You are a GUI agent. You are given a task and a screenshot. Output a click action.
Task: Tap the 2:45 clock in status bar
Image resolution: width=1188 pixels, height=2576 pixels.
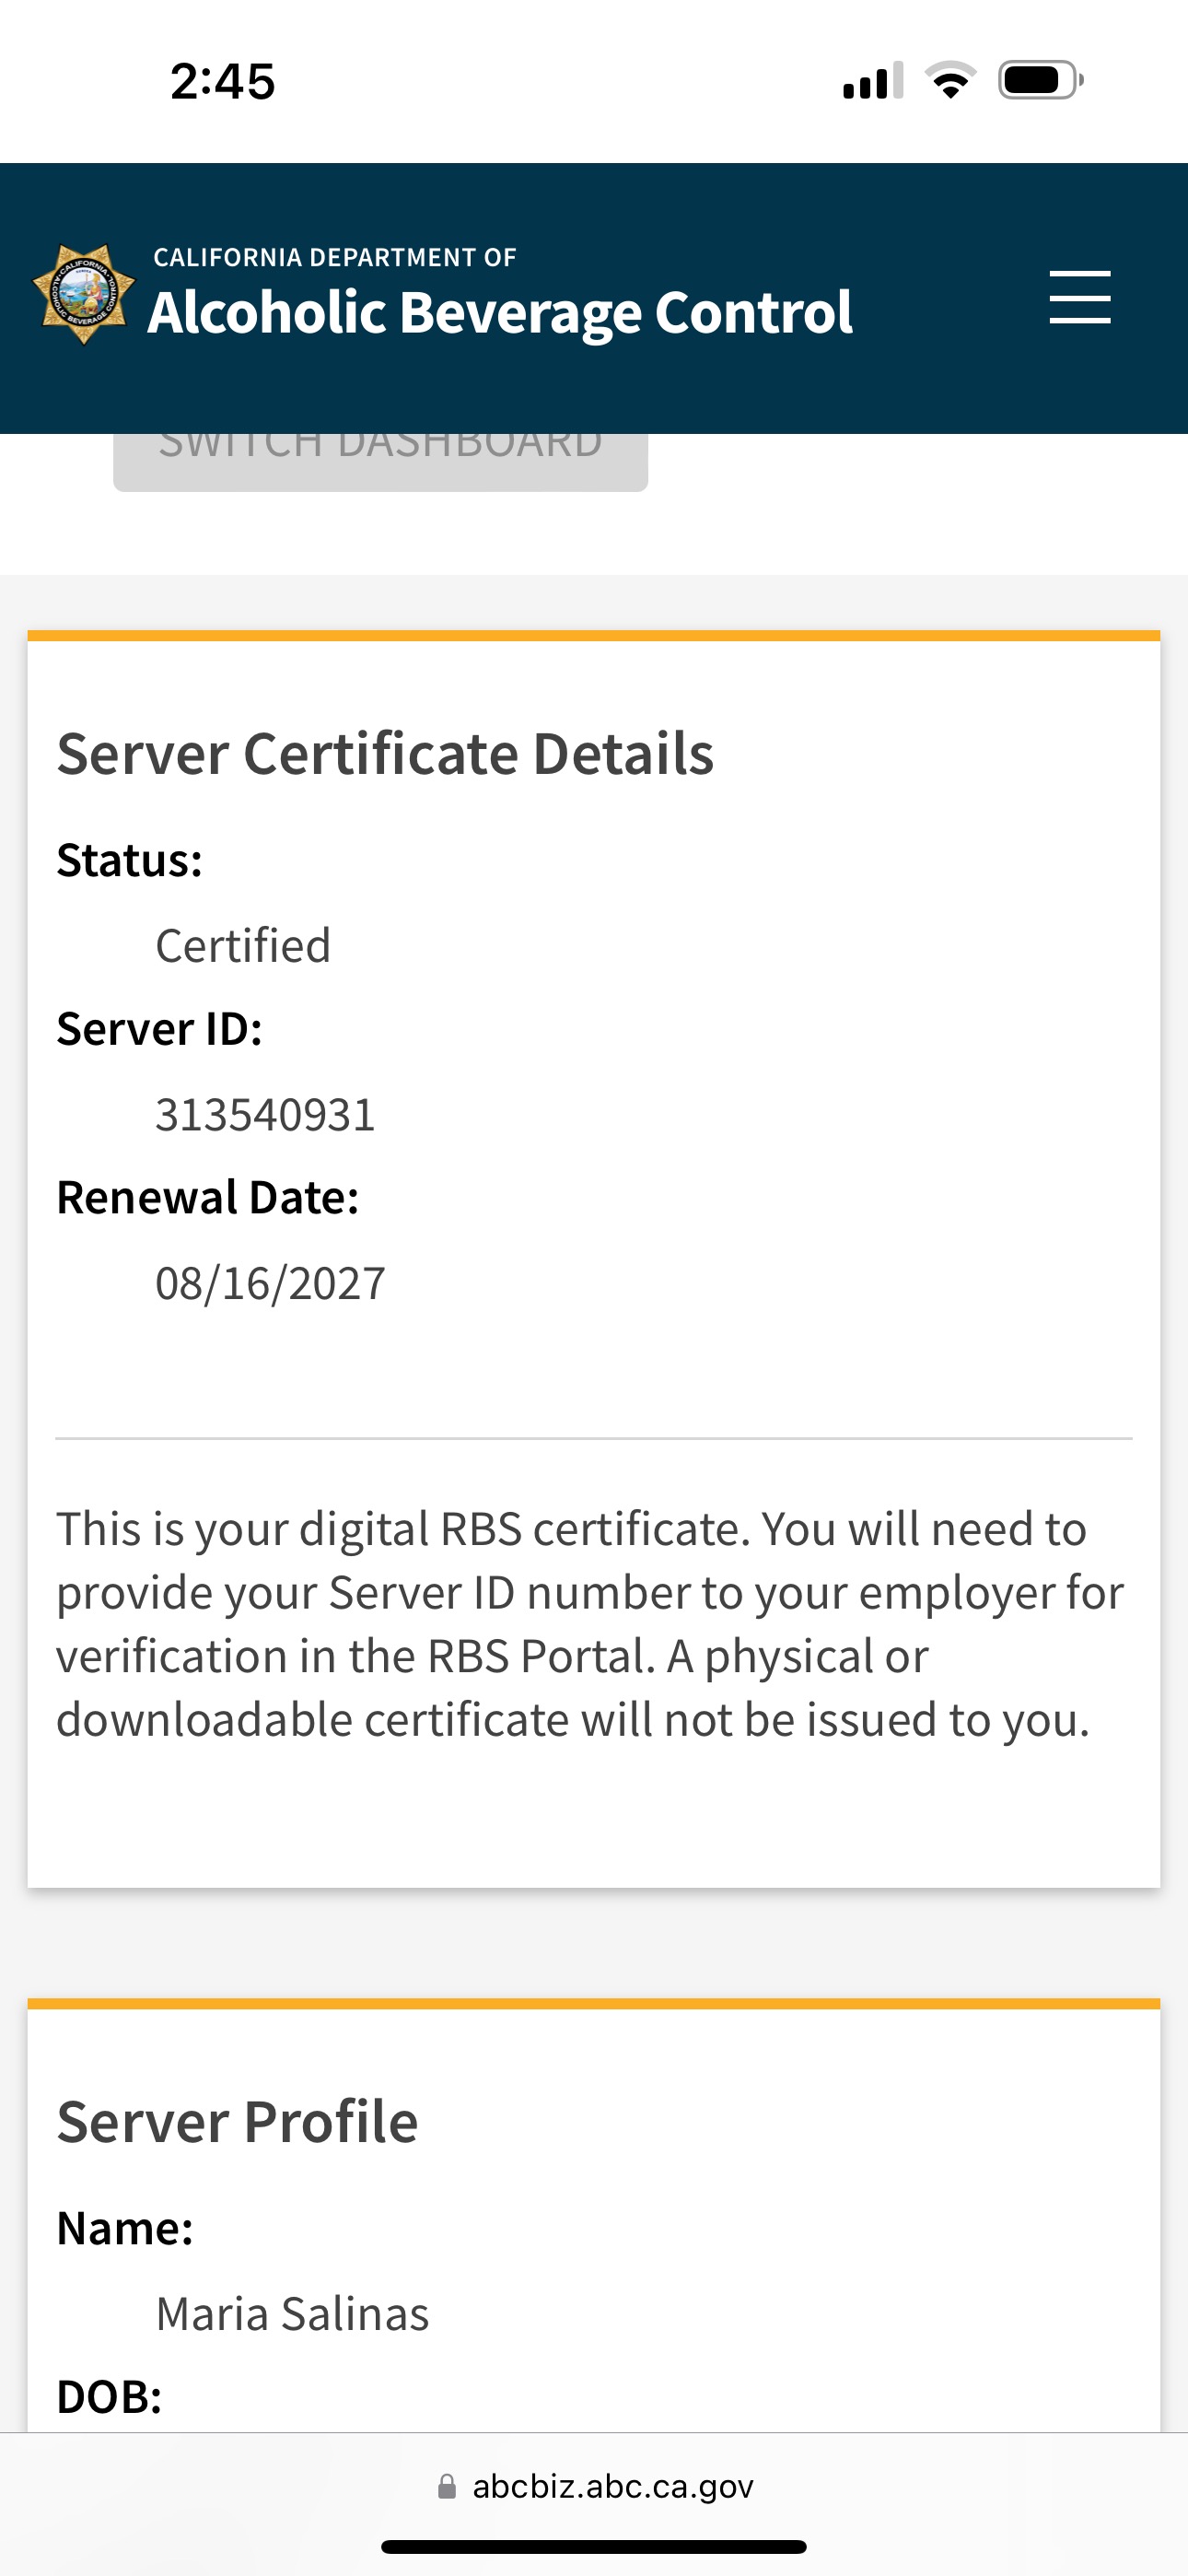[222, 81]
